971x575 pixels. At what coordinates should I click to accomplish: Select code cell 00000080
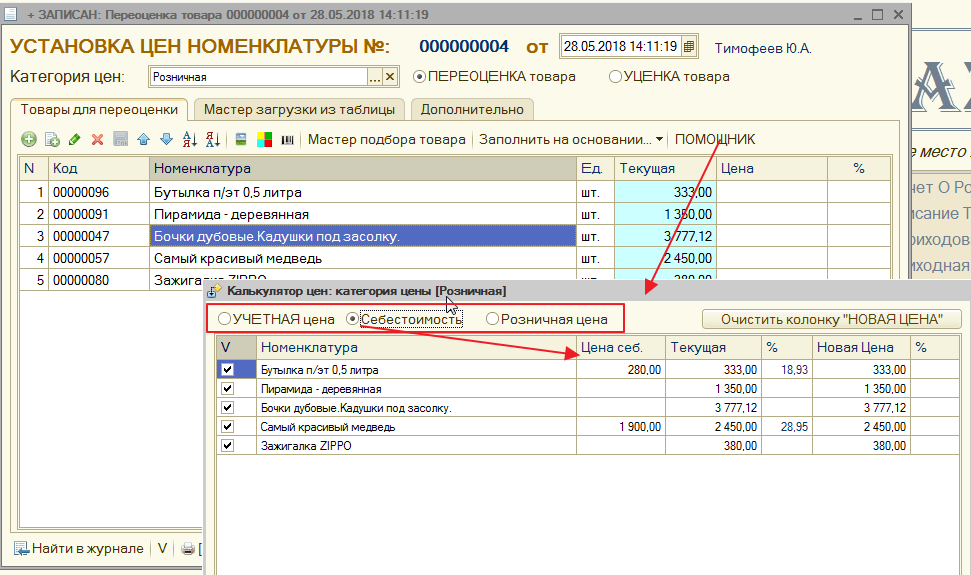(99, 280)
